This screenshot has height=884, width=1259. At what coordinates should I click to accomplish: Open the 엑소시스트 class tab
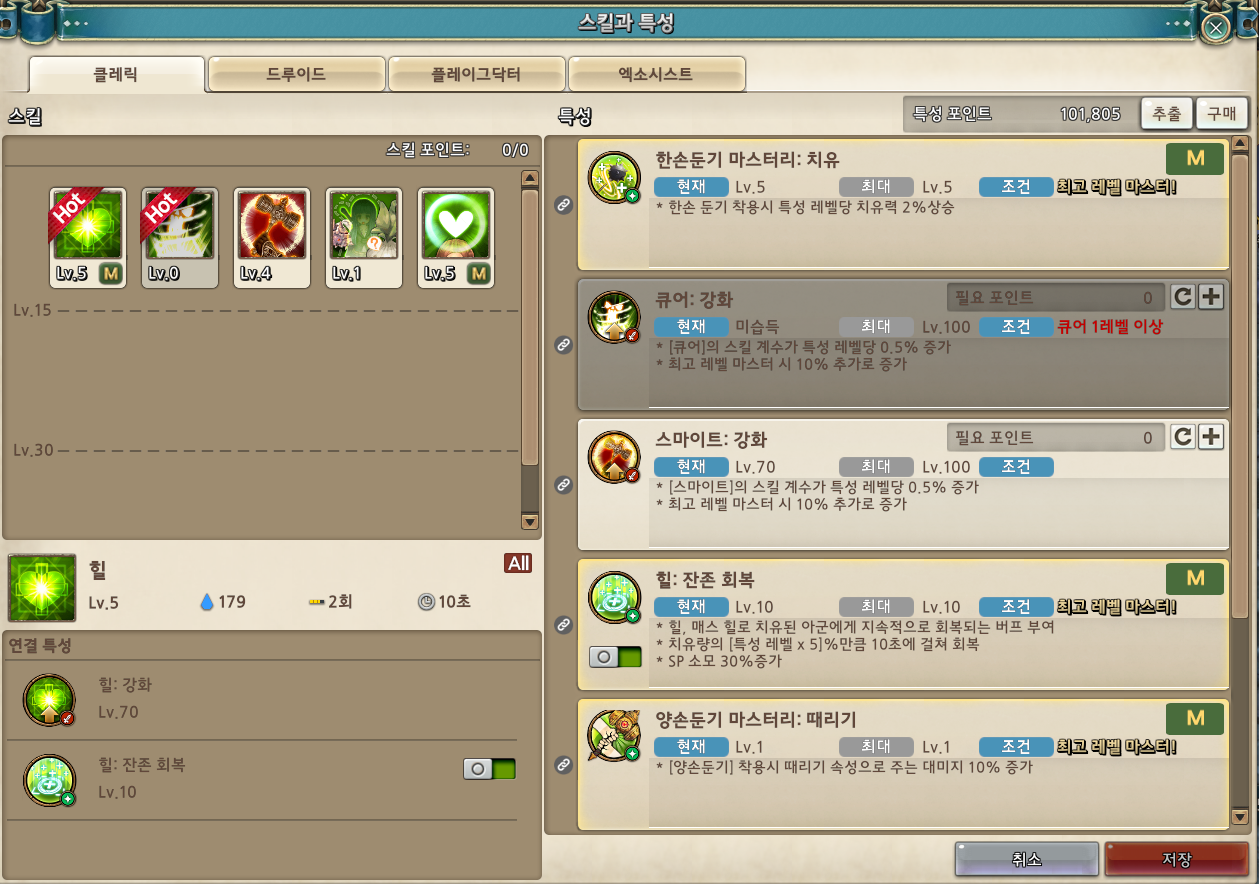click(x=656, y=74)
